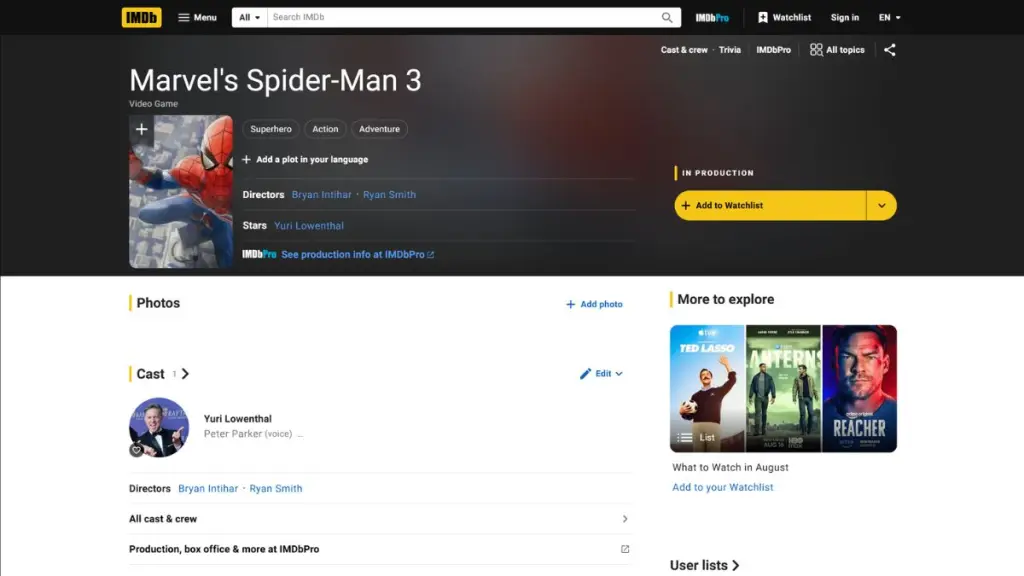The image size is (1024, 576).
Task: Open the Reacher poster
Action: pos(859,389)
